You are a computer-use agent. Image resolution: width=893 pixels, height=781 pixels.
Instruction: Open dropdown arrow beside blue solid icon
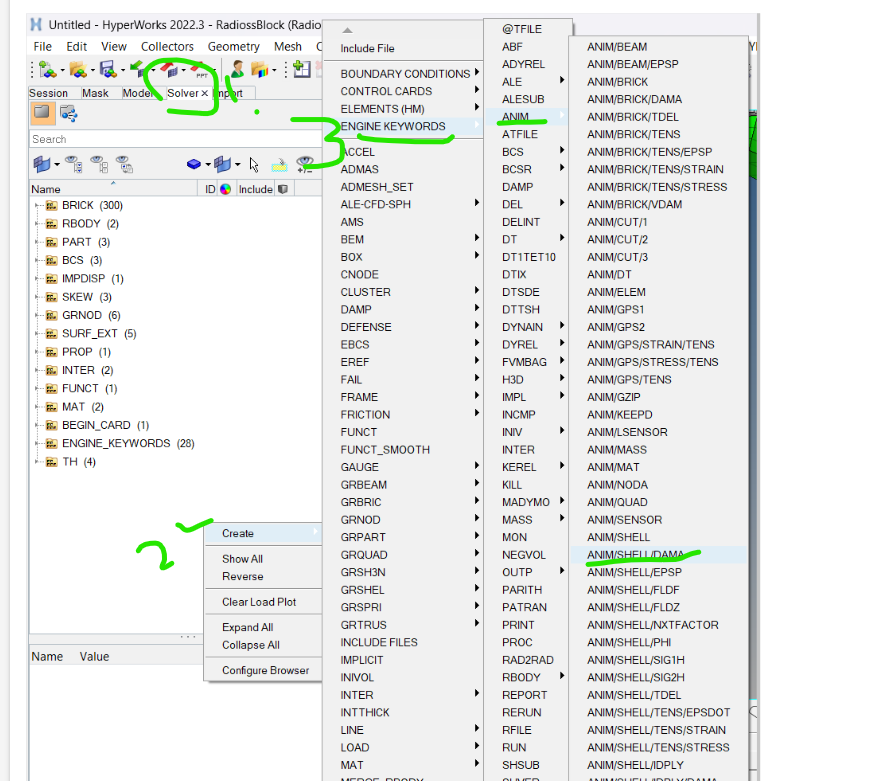(208, 165)
